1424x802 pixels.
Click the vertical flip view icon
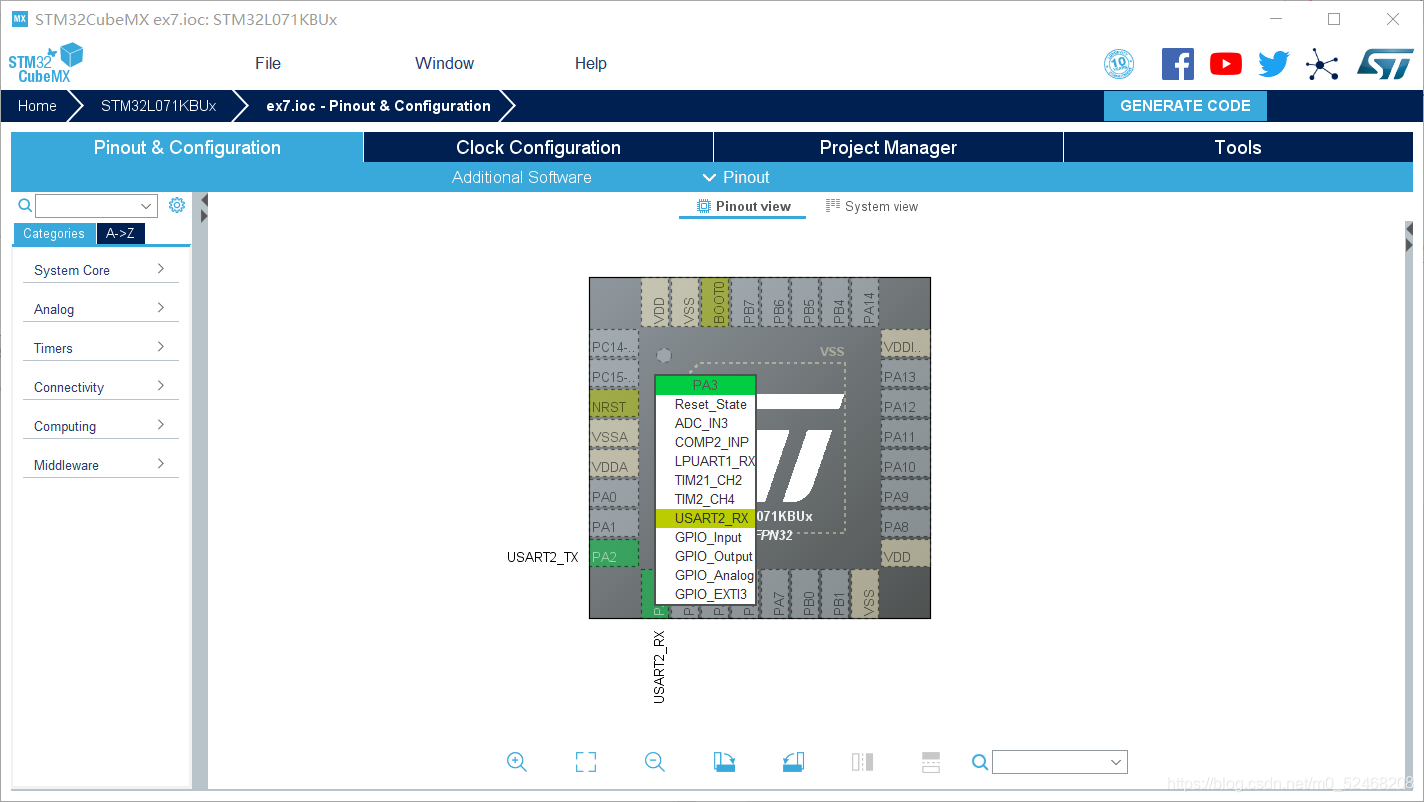[862, 762]
